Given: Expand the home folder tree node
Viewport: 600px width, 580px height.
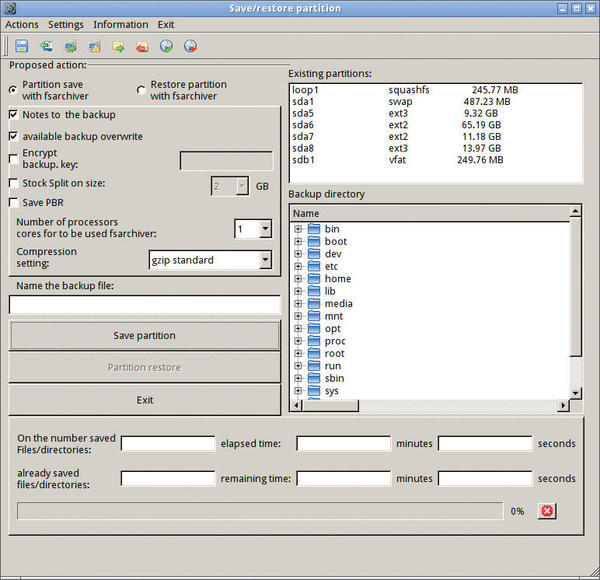Looking at the screenshot, I should tap(298, 279).
